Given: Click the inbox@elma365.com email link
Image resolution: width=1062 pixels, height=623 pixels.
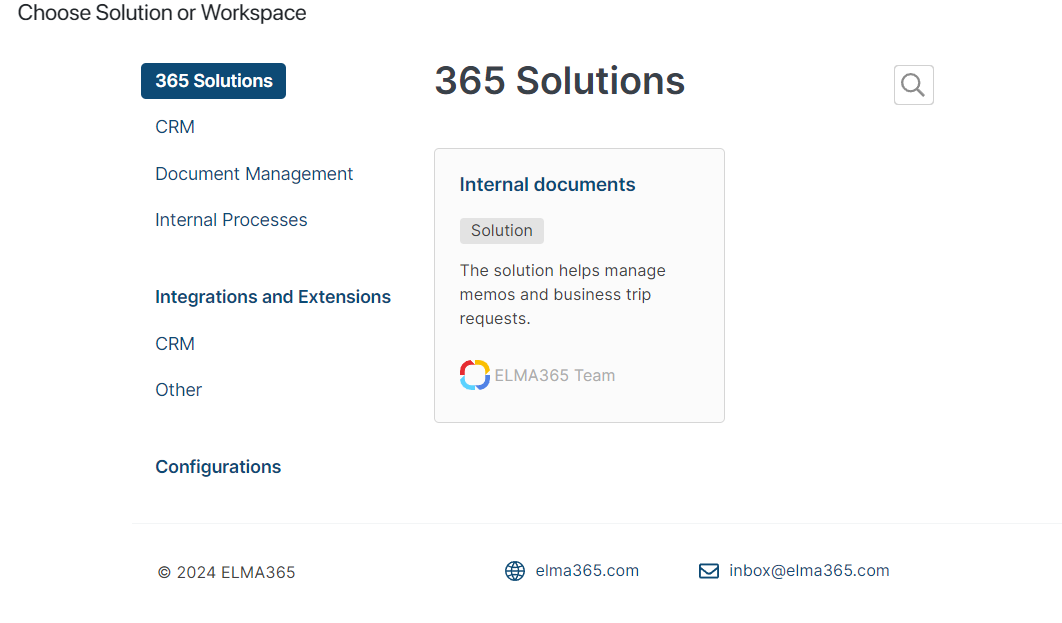Looking at the screenshot, I should pos(809,570).
